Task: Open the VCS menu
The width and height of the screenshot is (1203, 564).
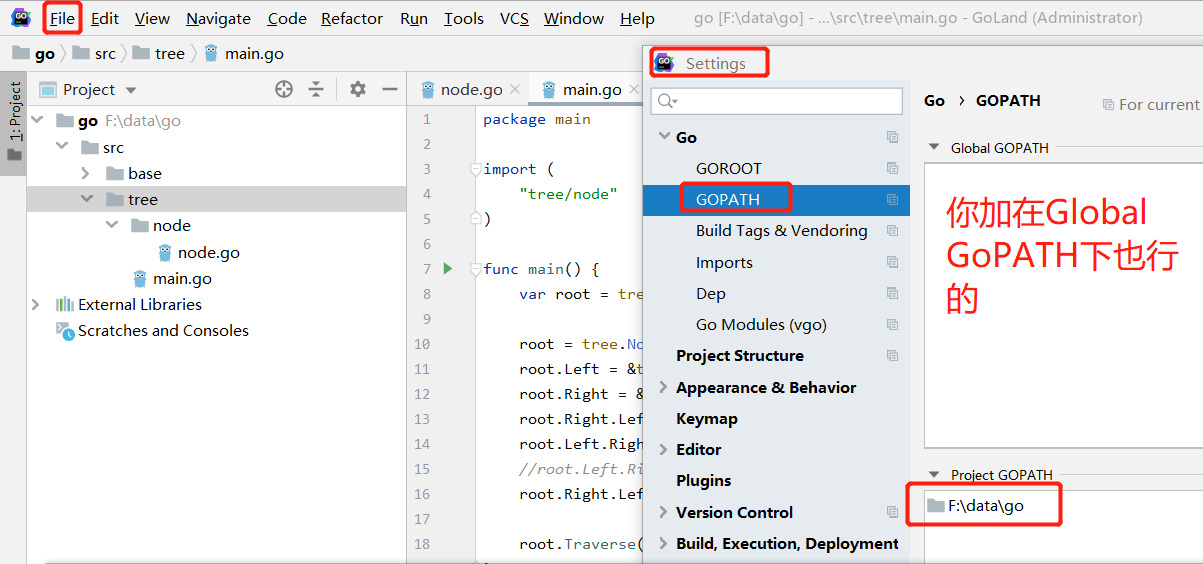Action: (x=514, y=18)
